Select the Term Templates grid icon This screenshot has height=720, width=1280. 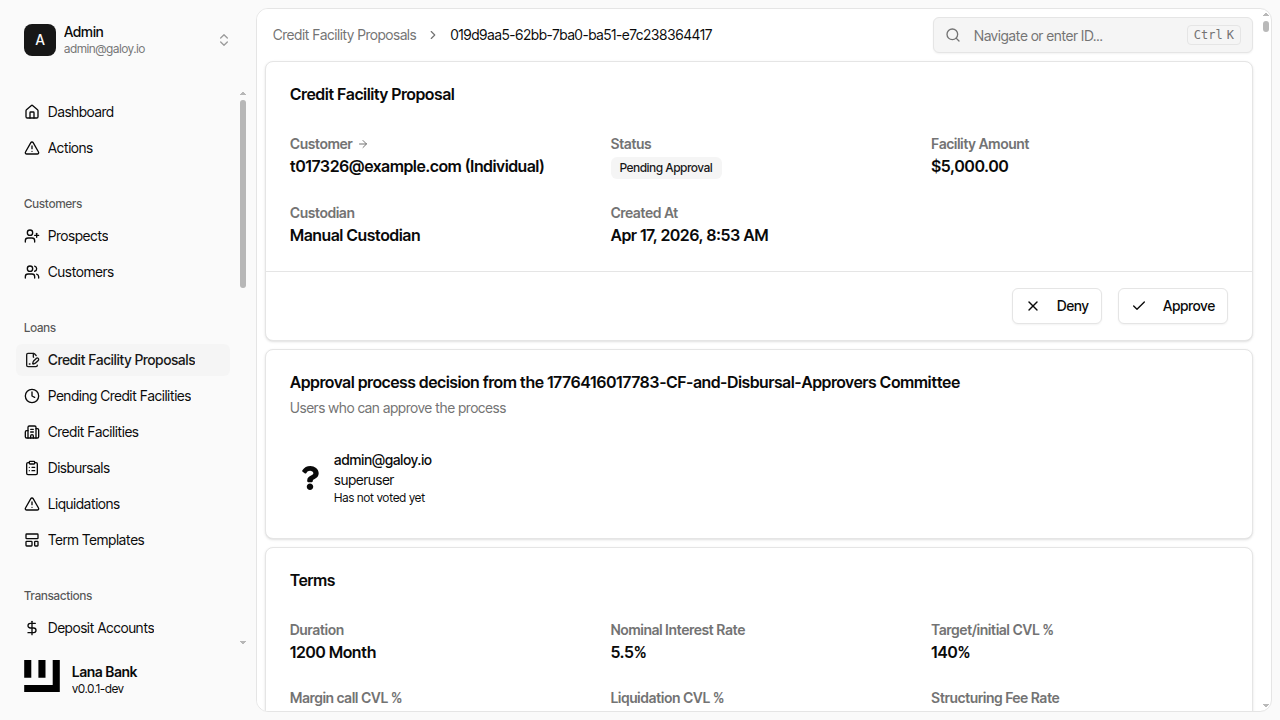31,539
